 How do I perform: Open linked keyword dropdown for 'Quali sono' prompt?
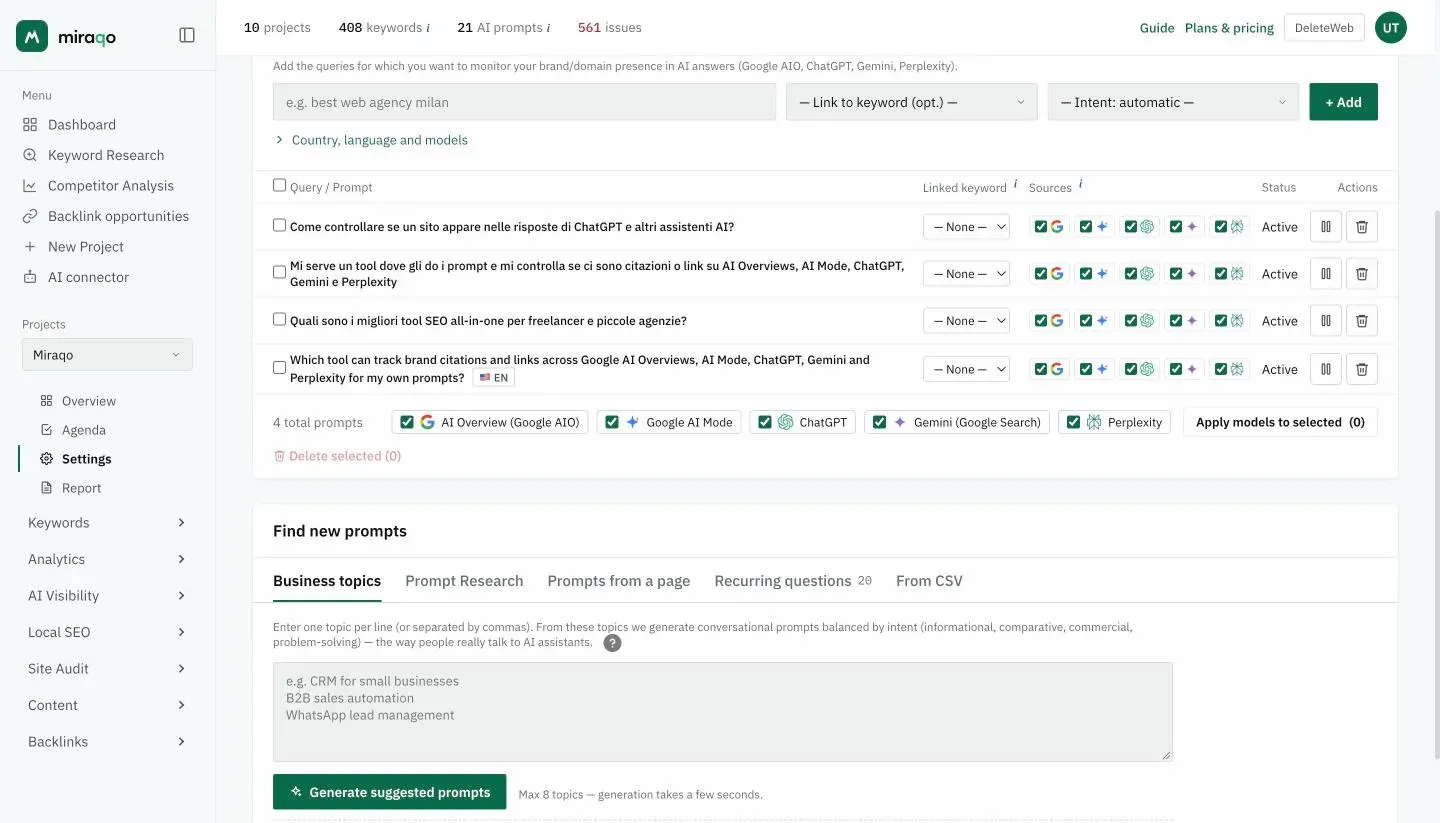click(966, 321)
